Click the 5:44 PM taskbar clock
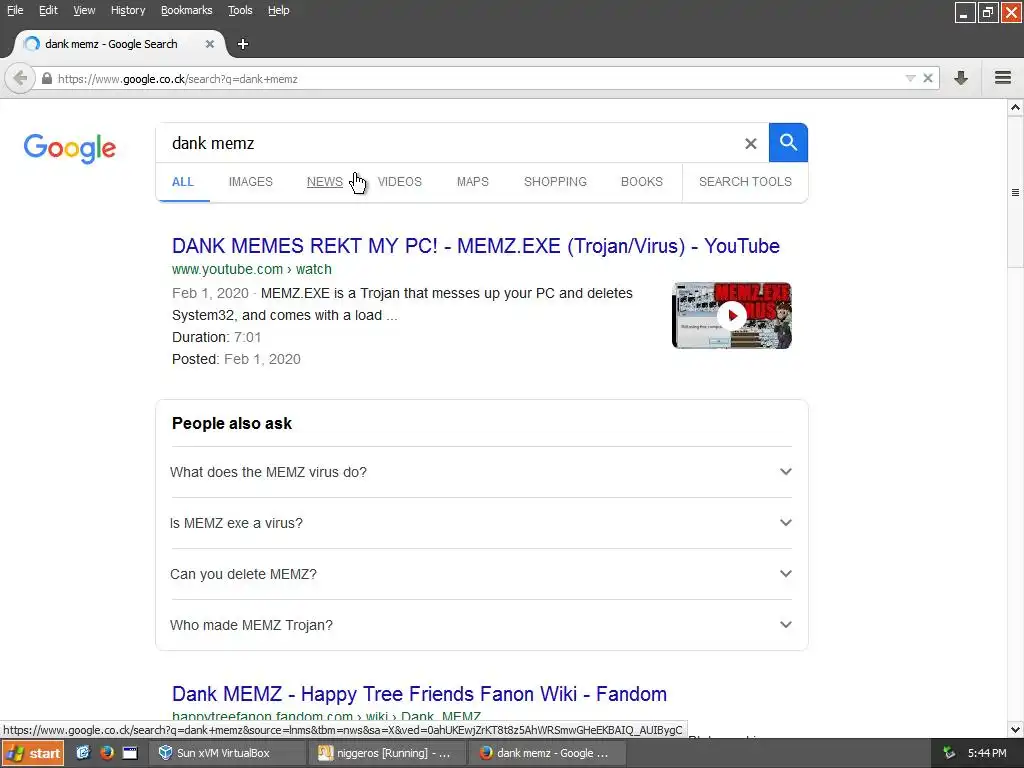This screenshot has width=1024, height=768. click(x=987, y=753)
